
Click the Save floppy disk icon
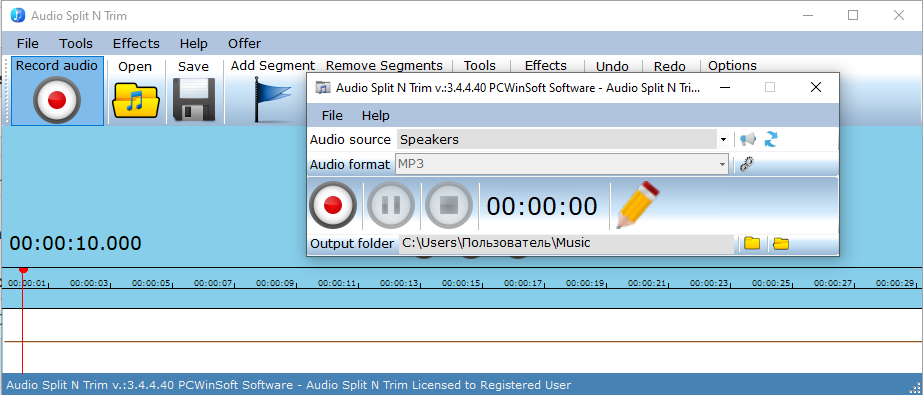pos(194,99)
